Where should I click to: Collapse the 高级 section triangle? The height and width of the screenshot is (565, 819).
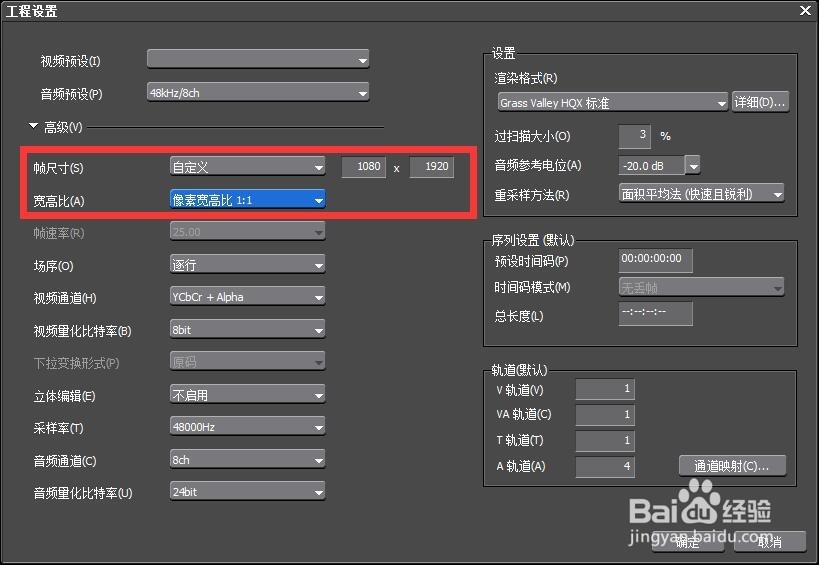pos(33,126)
